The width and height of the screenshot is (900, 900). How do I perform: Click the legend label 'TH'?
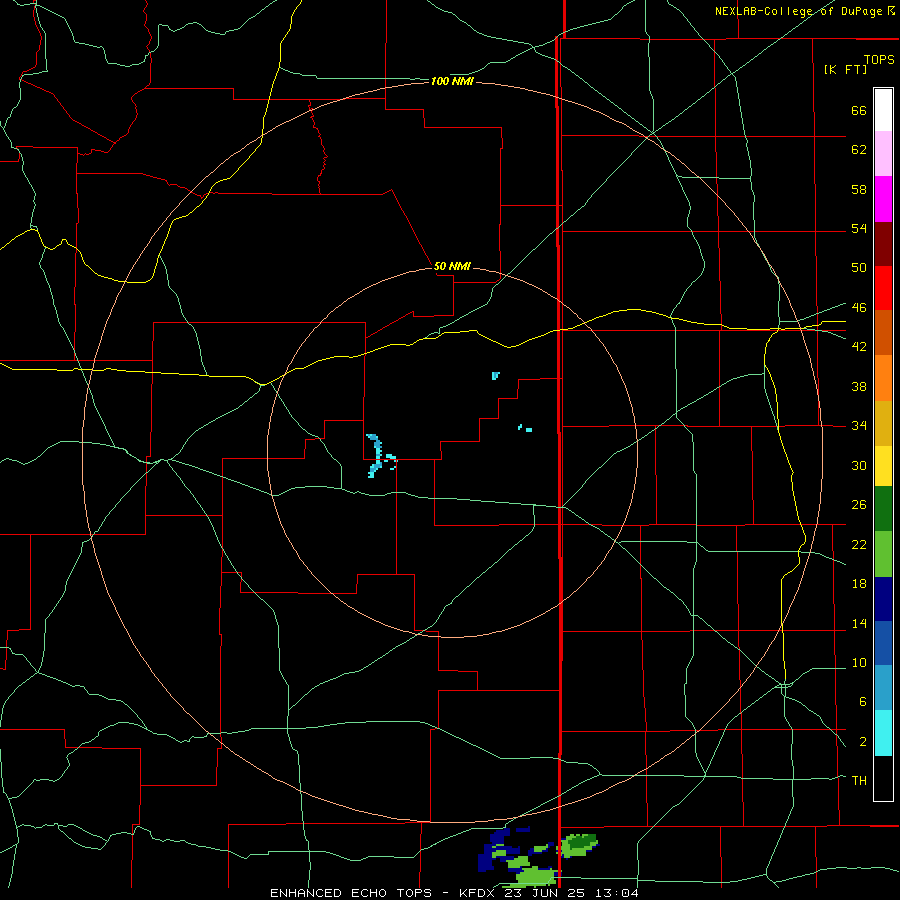click(859, 780)
